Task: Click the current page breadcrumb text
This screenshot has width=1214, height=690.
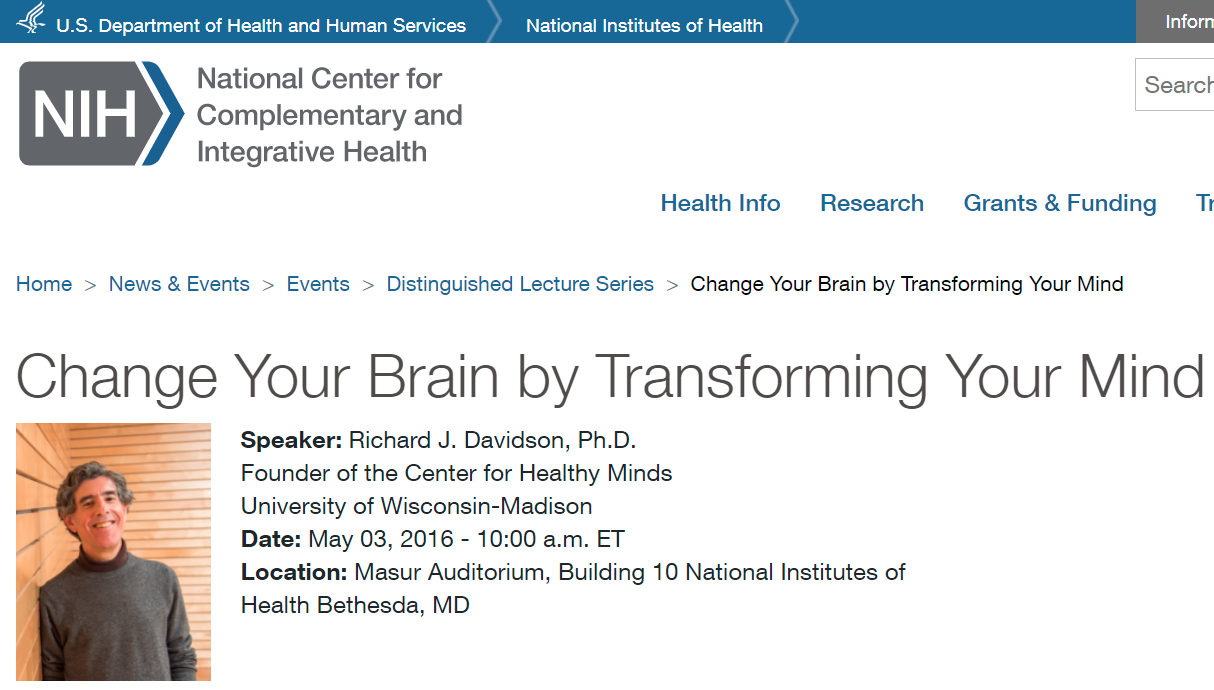Action: [x=907, y=284]
